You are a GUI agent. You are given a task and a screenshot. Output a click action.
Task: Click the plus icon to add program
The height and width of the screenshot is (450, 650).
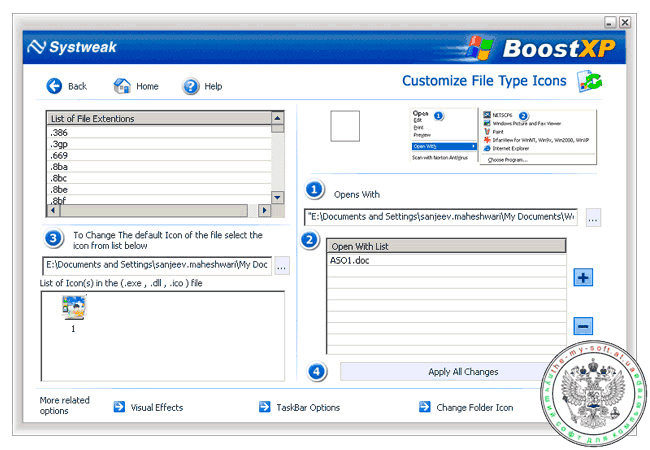[584, 277]
